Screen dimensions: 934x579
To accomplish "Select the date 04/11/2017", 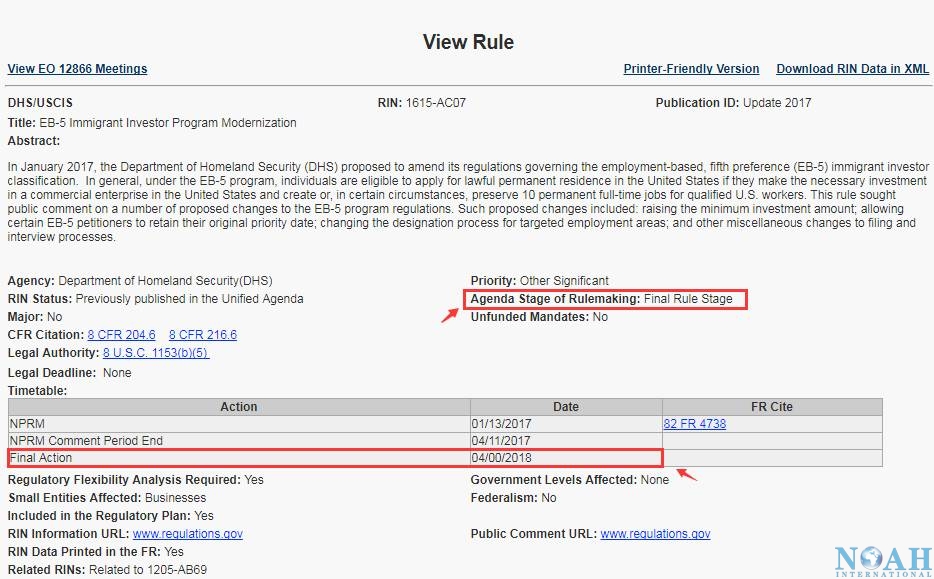I will coord(501,441).
